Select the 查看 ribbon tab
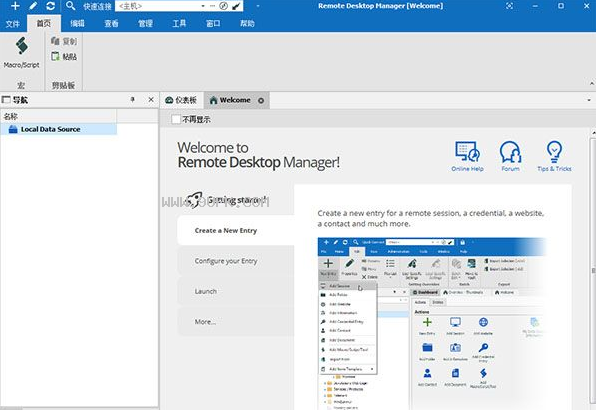The height and width of the screenshot is (410, 596). point(111,24)
